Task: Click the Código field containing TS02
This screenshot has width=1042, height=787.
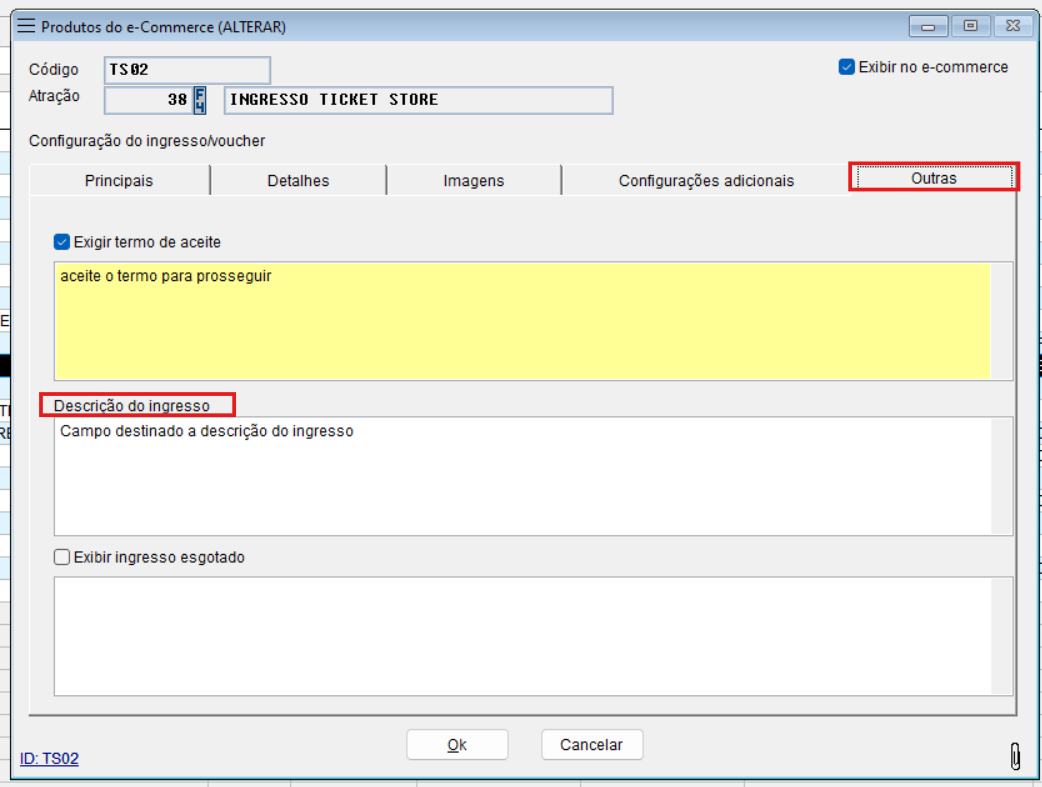Action: click(186, 70)
